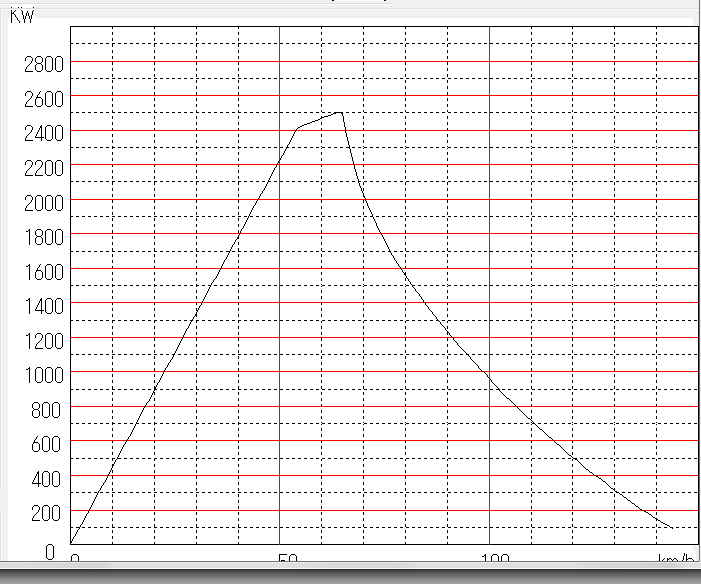Click the km/h unit label on the X-axis
The image size is (701, 584).
click(676, 558)
